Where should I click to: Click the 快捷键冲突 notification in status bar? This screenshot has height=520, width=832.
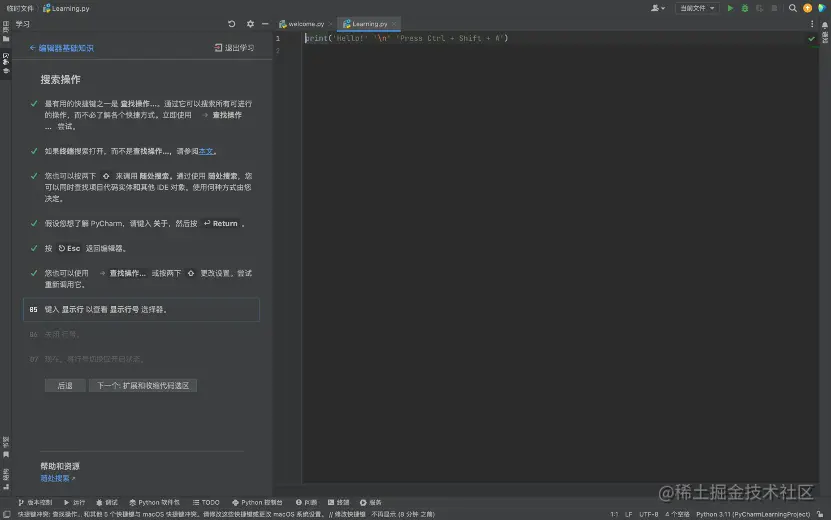pyautogui.click(x=226, y=514)
